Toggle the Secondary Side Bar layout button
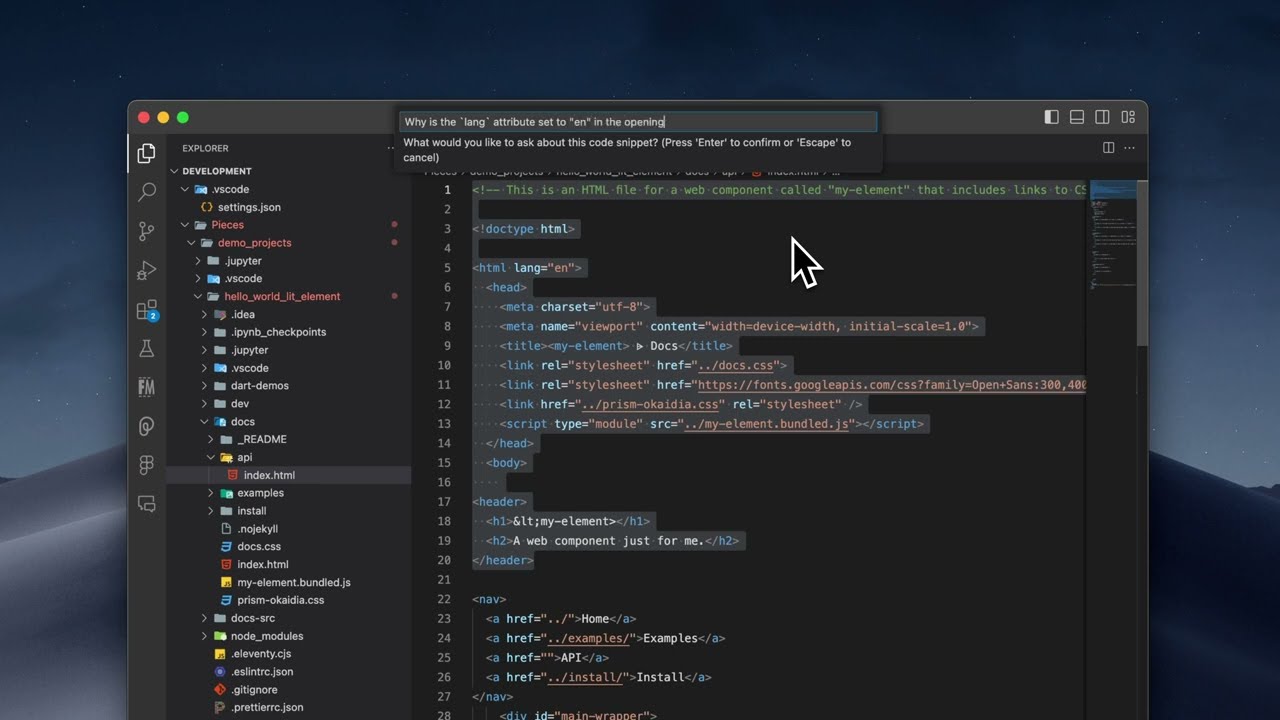Image resolution: width=1280 pixels, height=720 pixels. [x=1102, y=117]
